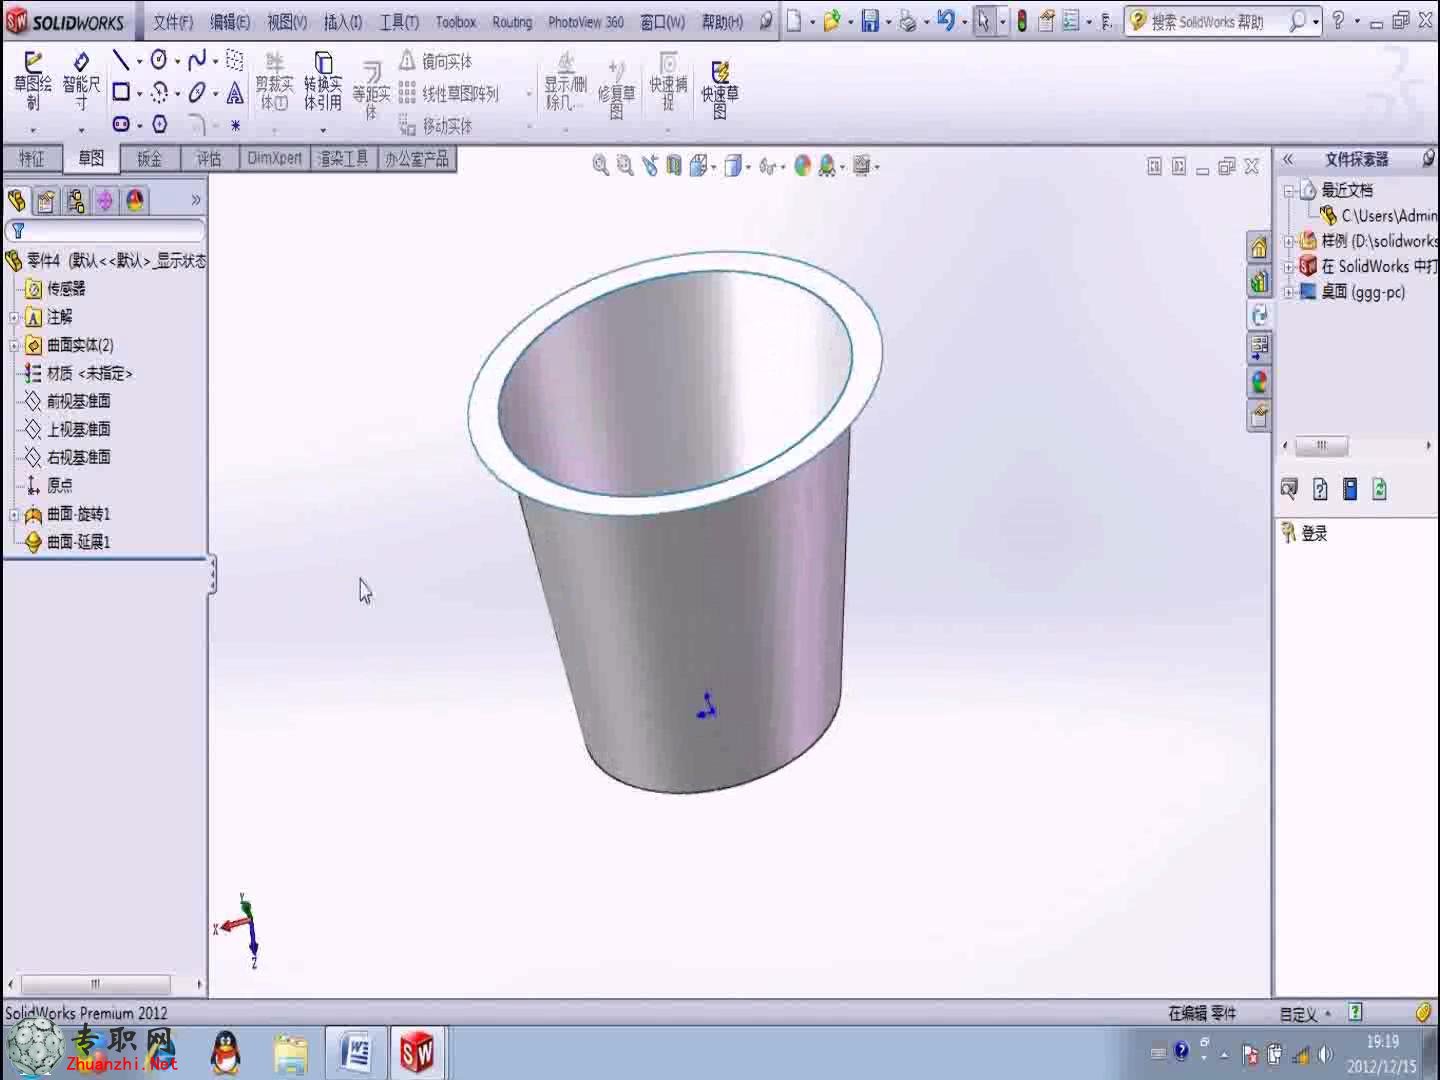
Task: Expand the 曲面实体(2) tree node
Action: coord(14,346)
